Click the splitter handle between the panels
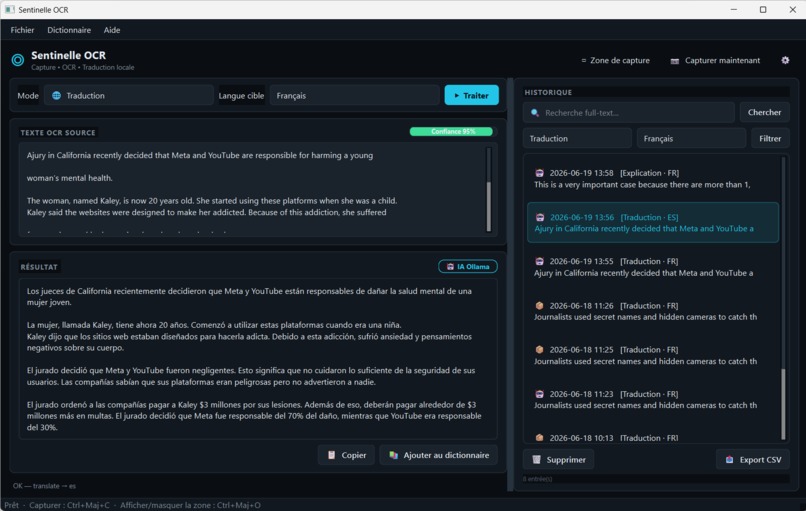The width and height of the screenshot is (806, 511). click(510, 284)
